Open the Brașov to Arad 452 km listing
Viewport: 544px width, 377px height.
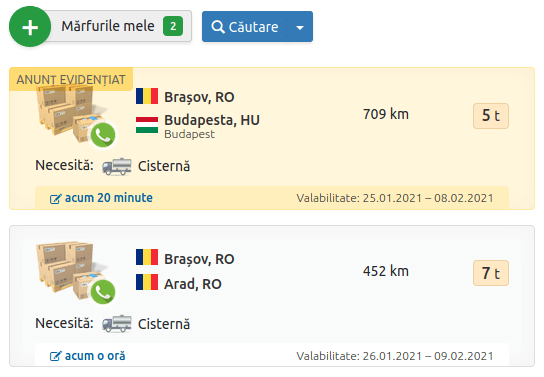pyautogui.click(x=272, y=296)
